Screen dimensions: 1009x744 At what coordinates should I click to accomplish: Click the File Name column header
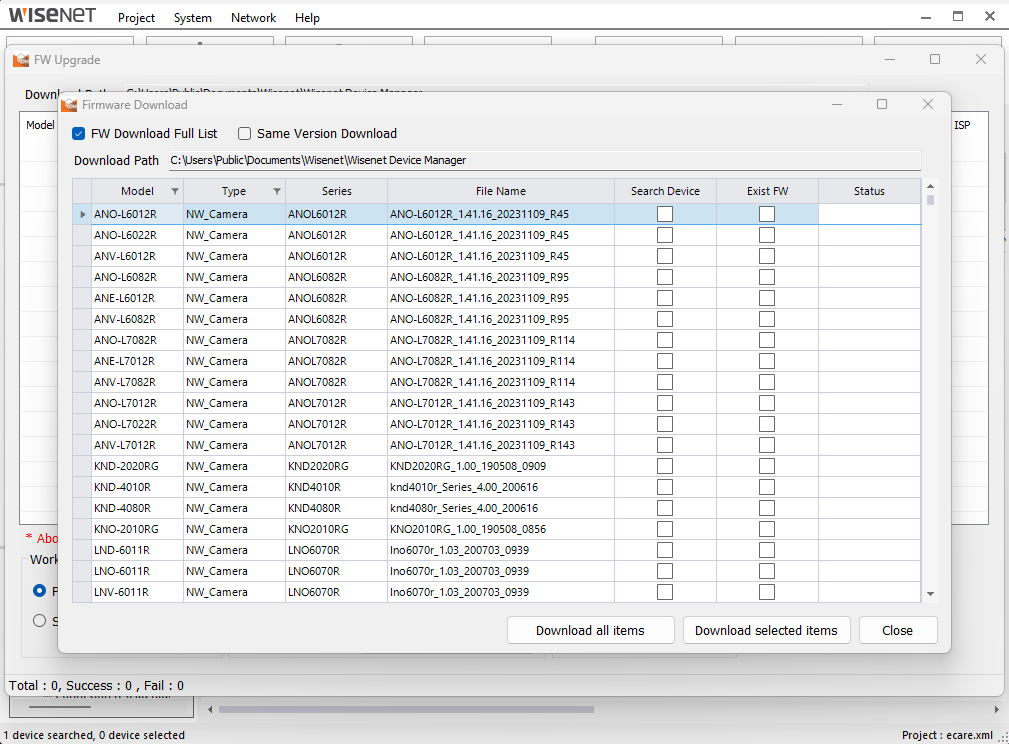(x=501, y=191)
